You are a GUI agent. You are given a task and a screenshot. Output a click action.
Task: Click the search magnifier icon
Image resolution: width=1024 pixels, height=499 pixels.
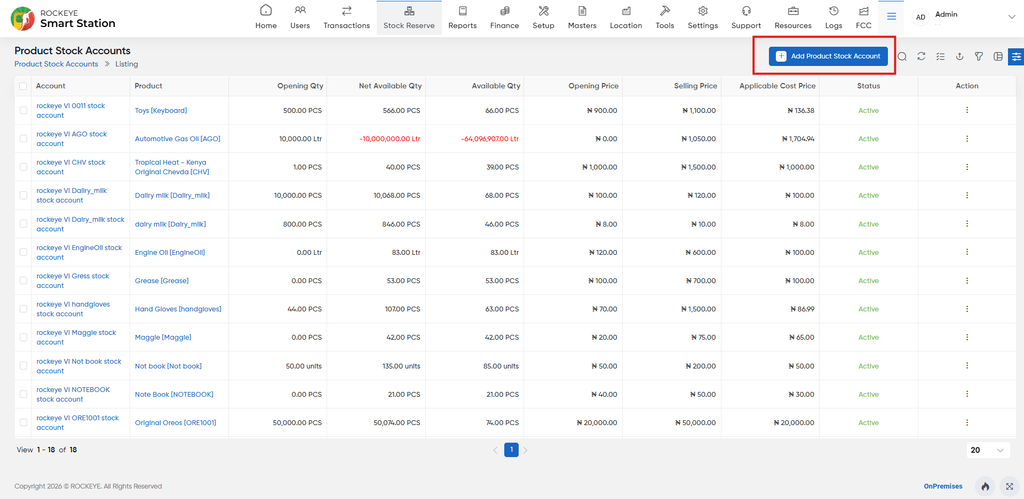pyautogui.click(x=902, y=57)
